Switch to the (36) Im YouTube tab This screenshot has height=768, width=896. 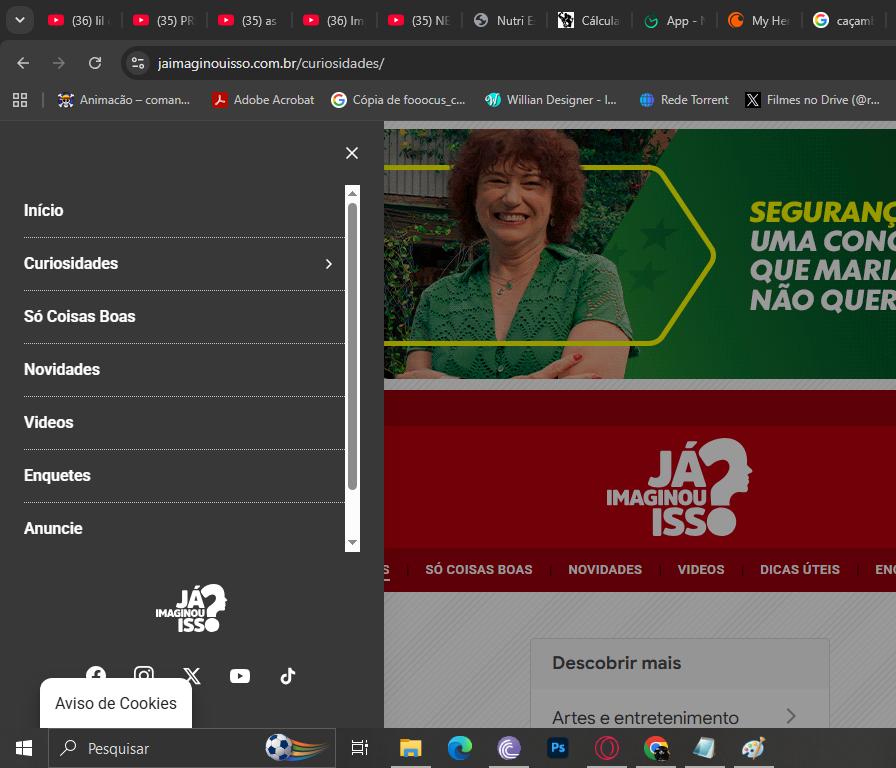(x=335, y=21)
